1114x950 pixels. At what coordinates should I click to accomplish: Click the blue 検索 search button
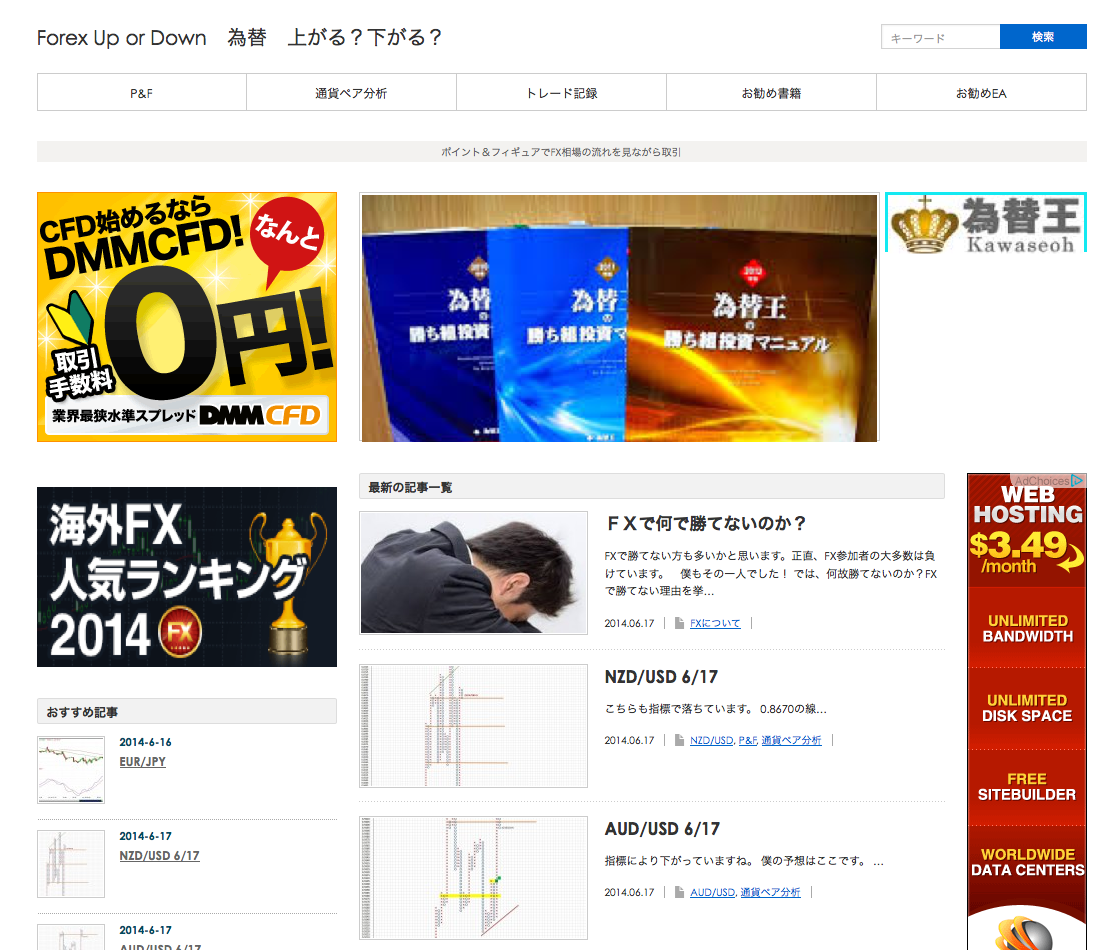tap(1043, 37)
